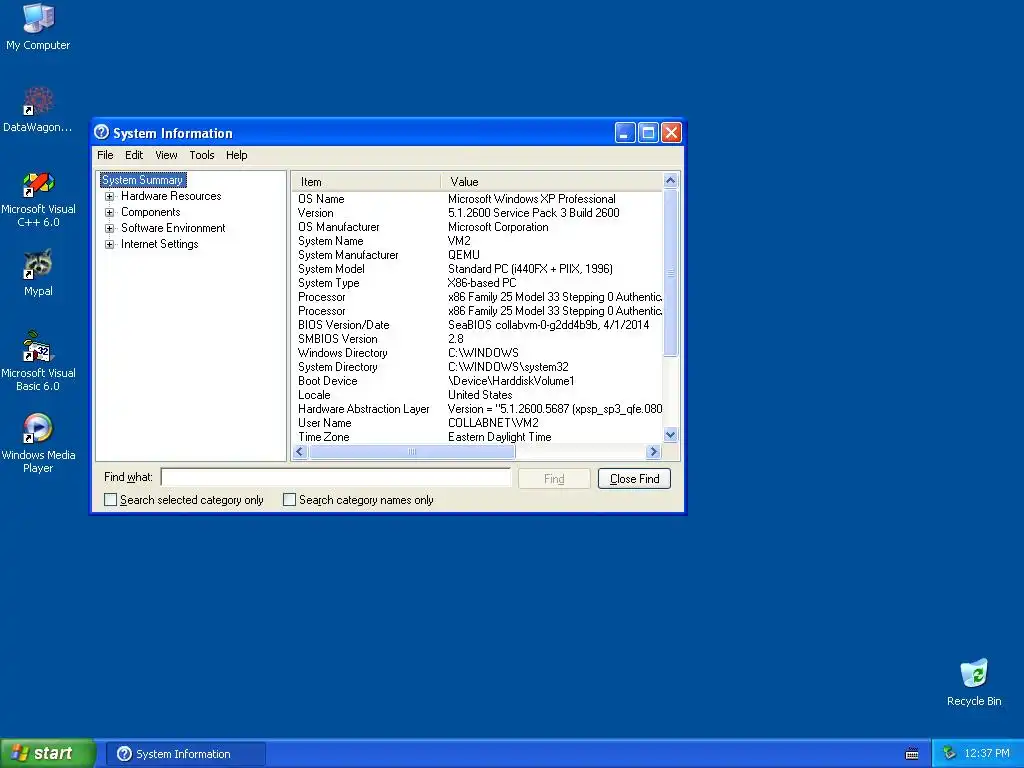Select System Summary tree node
Screen dimensions: 1024x768
143,180
